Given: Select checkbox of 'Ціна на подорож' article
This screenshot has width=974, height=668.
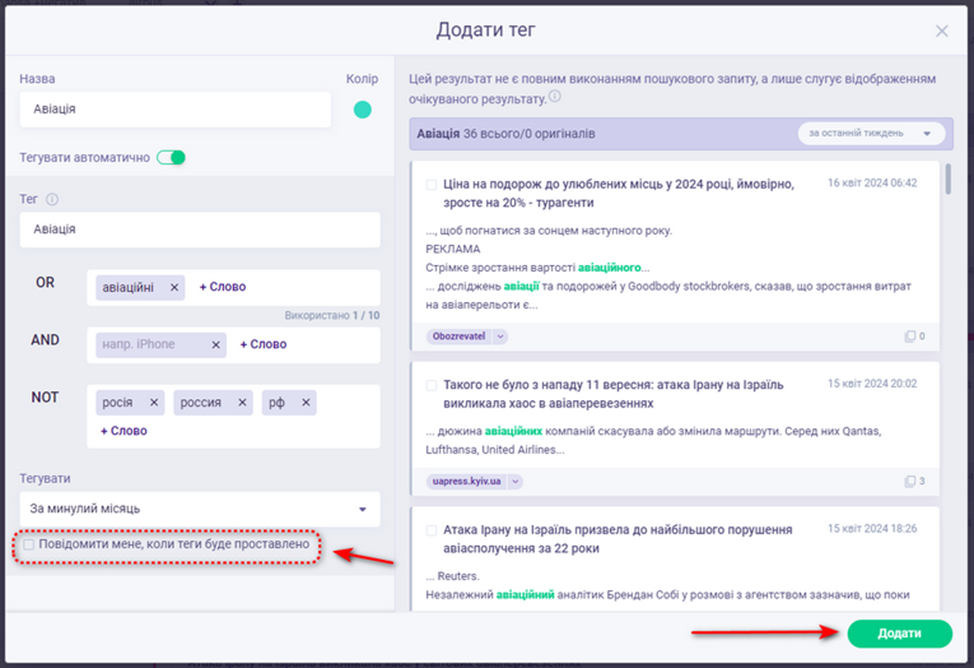Looking at the screenshot, I should tap(431, 185).
